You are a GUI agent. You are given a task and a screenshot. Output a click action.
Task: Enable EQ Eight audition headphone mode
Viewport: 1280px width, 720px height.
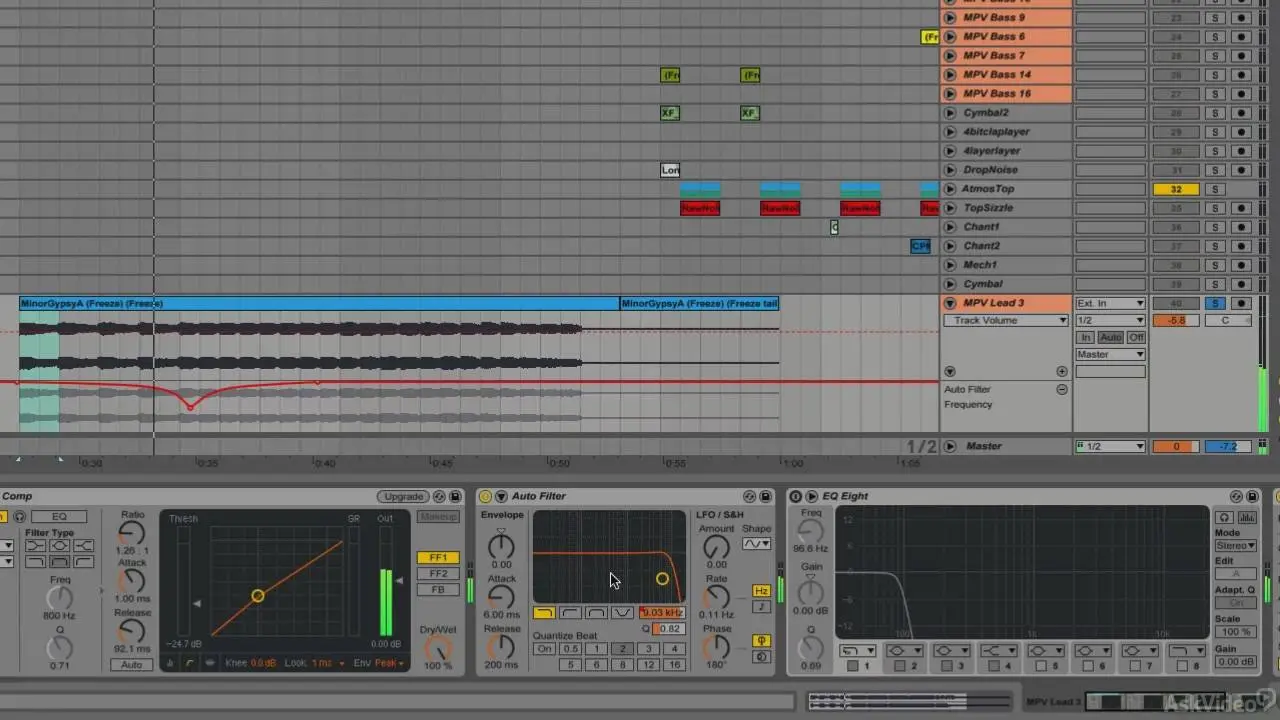[1223, 517]
